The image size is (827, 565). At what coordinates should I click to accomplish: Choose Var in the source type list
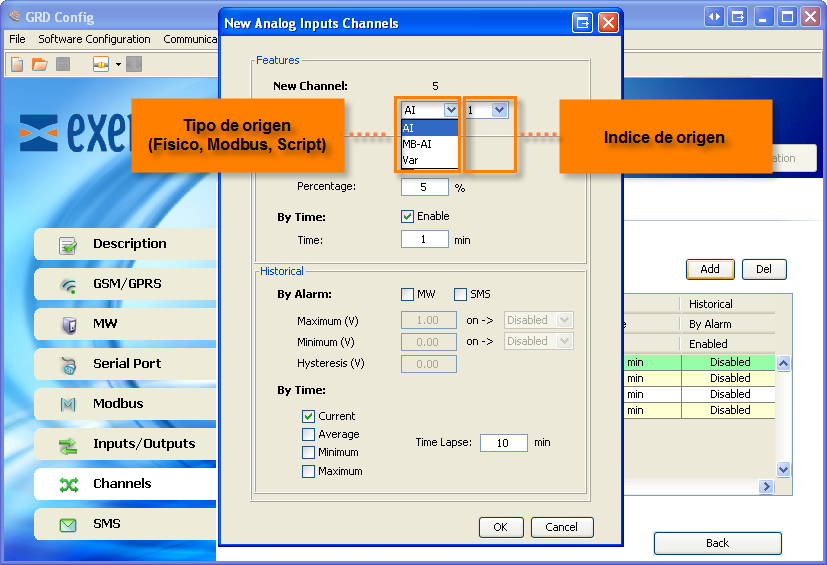tap(411, 160)
